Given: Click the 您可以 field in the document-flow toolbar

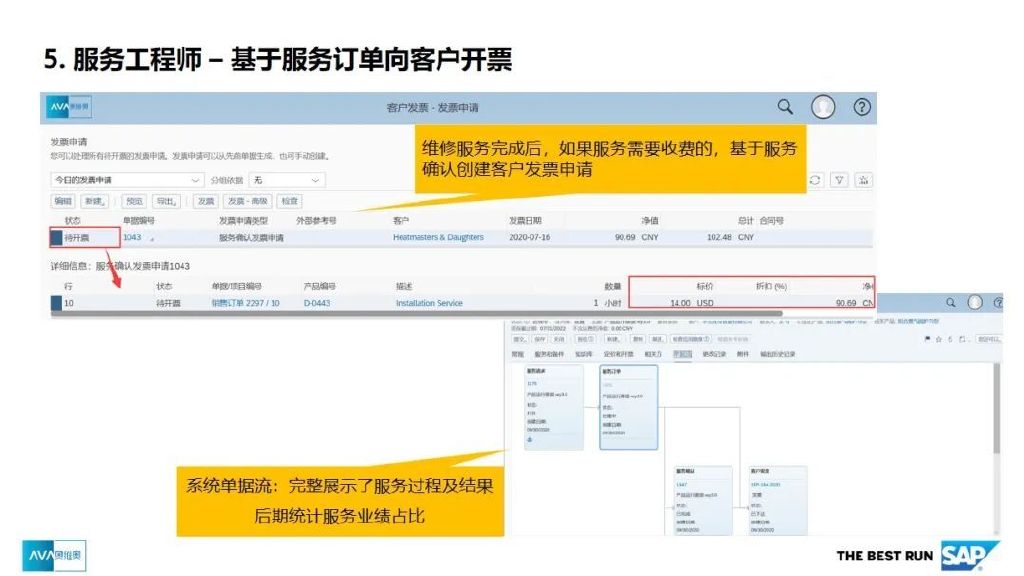Looking at the screenshot, I should tap(987, 339).
